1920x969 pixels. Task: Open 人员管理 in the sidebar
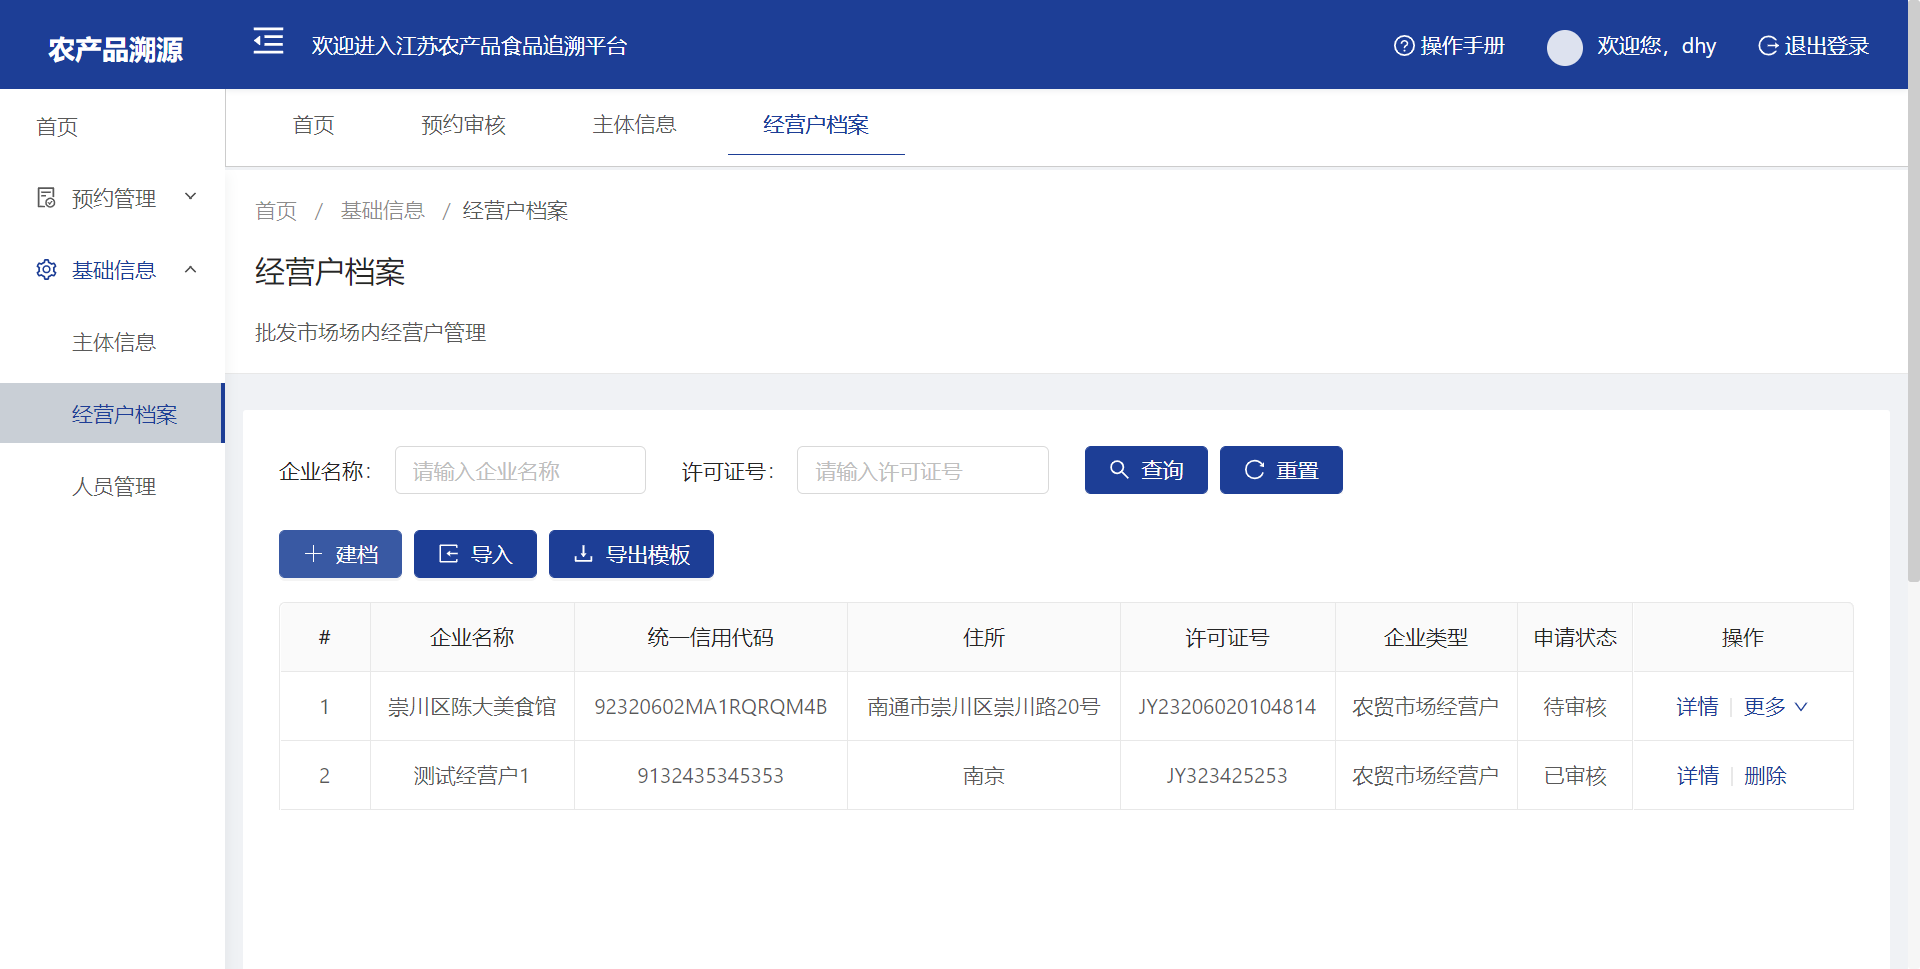click(114, 487)
